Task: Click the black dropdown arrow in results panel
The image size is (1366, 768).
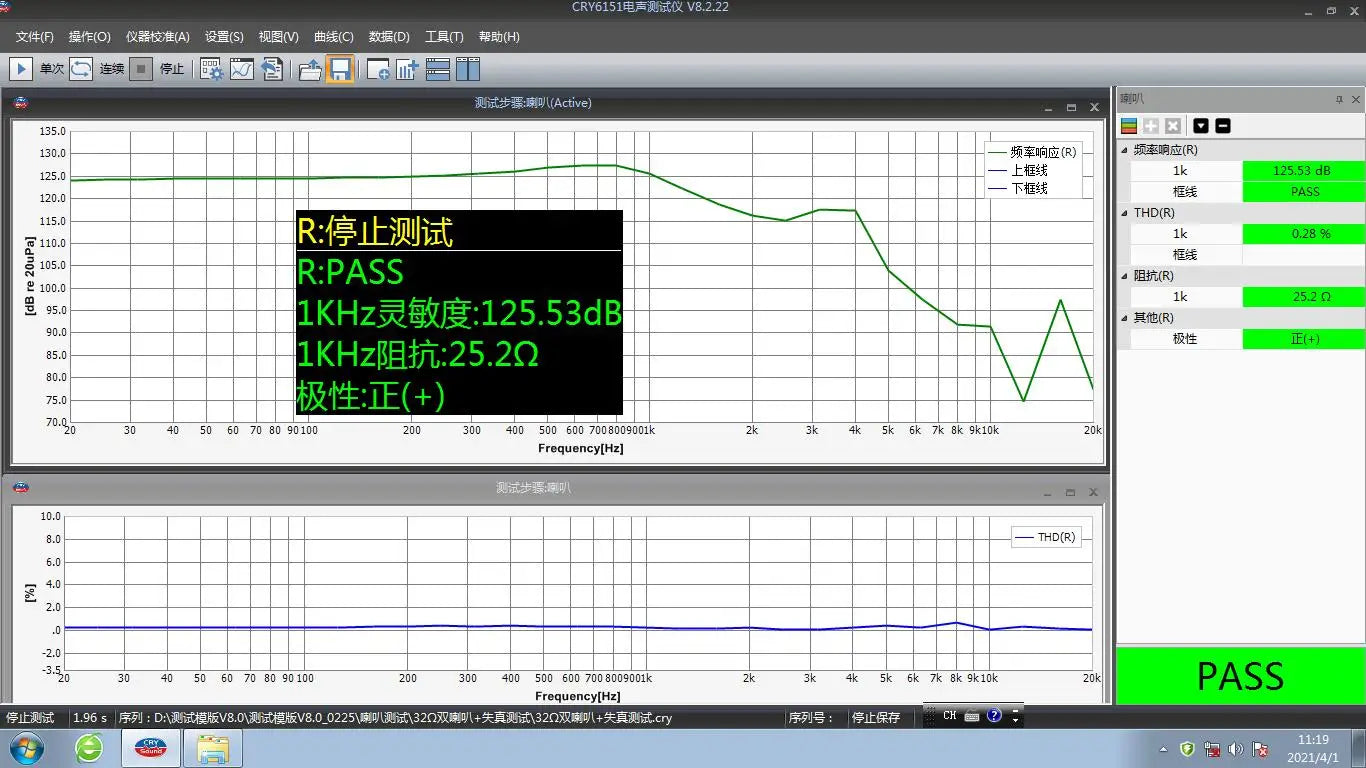Action: pos(1201,126)
